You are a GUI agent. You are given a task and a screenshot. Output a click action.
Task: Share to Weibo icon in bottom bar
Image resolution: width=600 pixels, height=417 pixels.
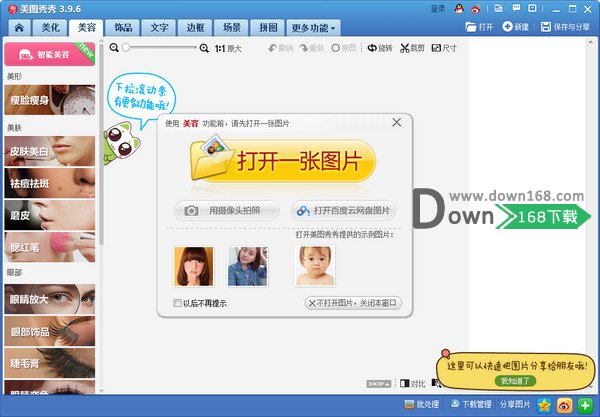pyautogui.click(x=564, y=405)
